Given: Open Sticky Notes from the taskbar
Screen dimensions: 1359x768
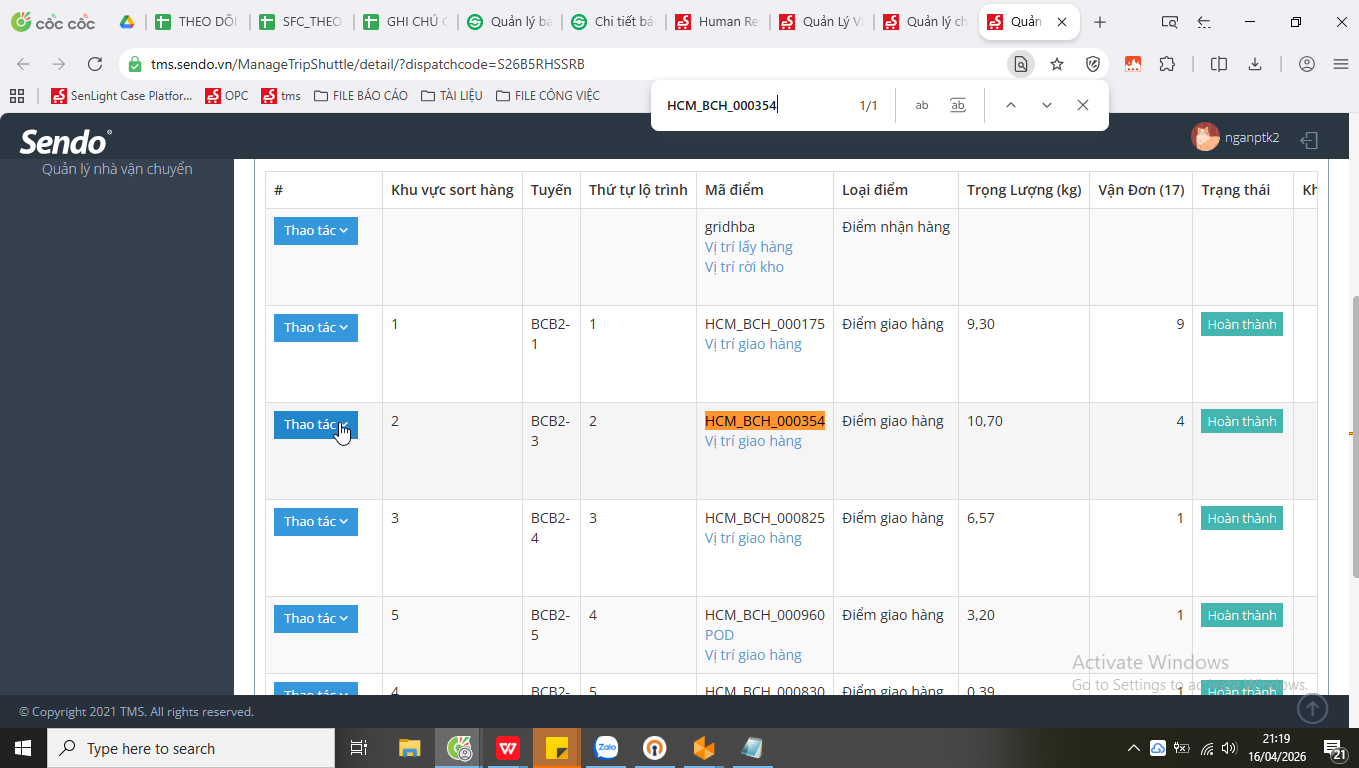Looking at the screenshot, I should pos(557,748).
